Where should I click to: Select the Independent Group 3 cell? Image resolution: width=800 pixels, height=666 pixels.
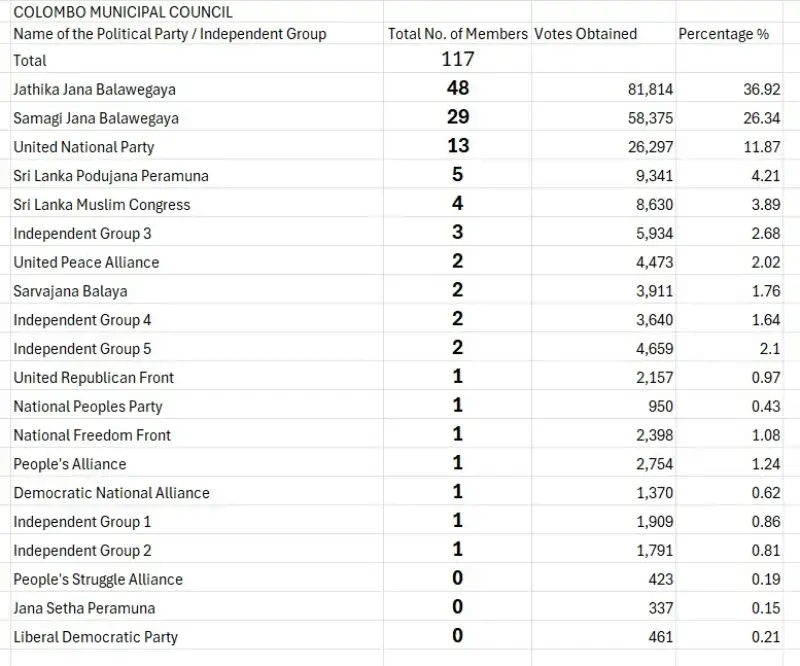(x=83, y=234)
